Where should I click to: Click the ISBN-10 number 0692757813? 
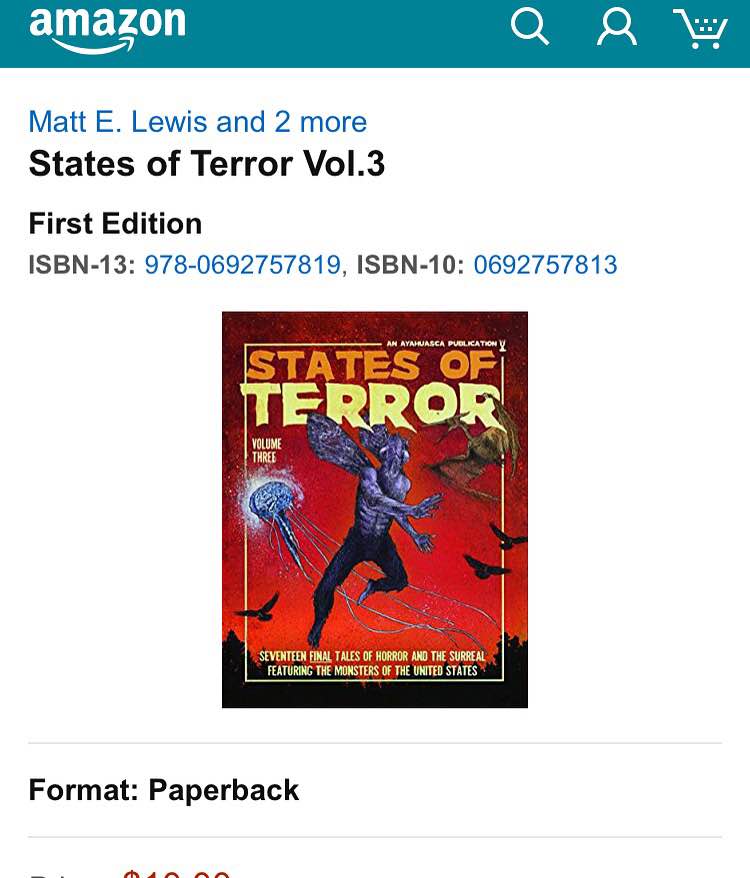tap(545, 264)
